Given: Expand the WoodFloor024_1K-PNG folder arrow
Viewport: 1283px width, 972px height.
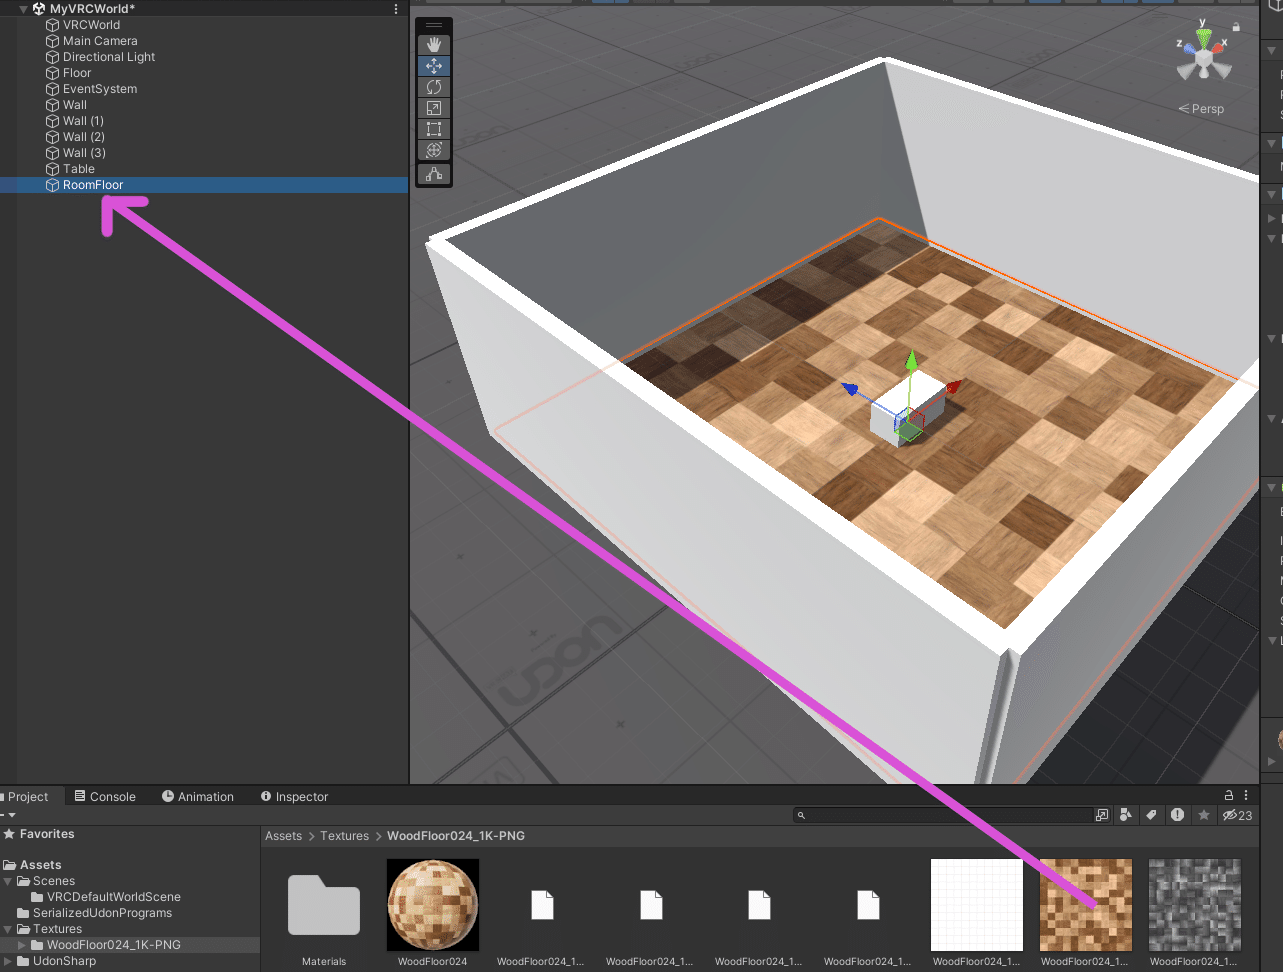Looking at the screenshot, I should click(22, 945).
